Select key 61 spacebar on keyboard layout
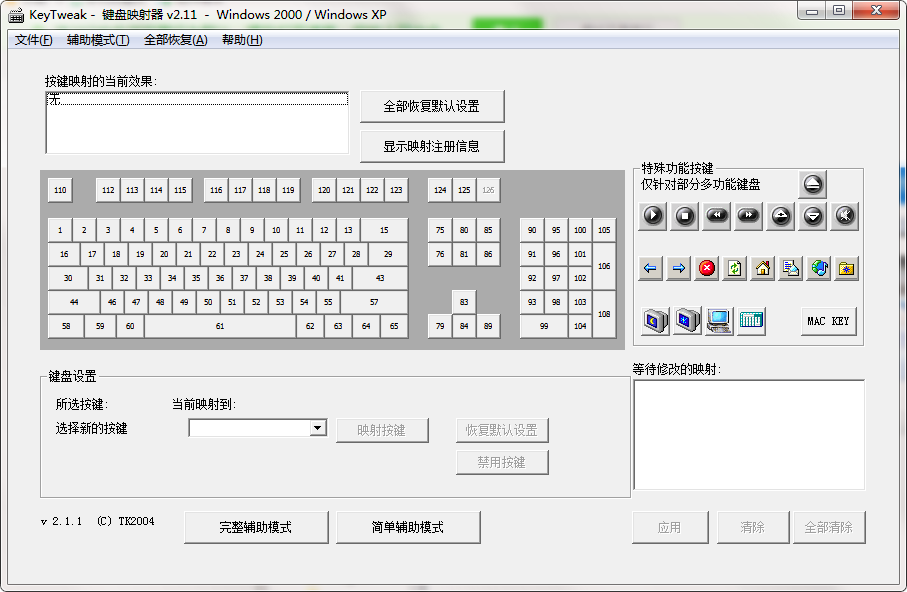This screenshot has width=907, height=592. point(220,326)
